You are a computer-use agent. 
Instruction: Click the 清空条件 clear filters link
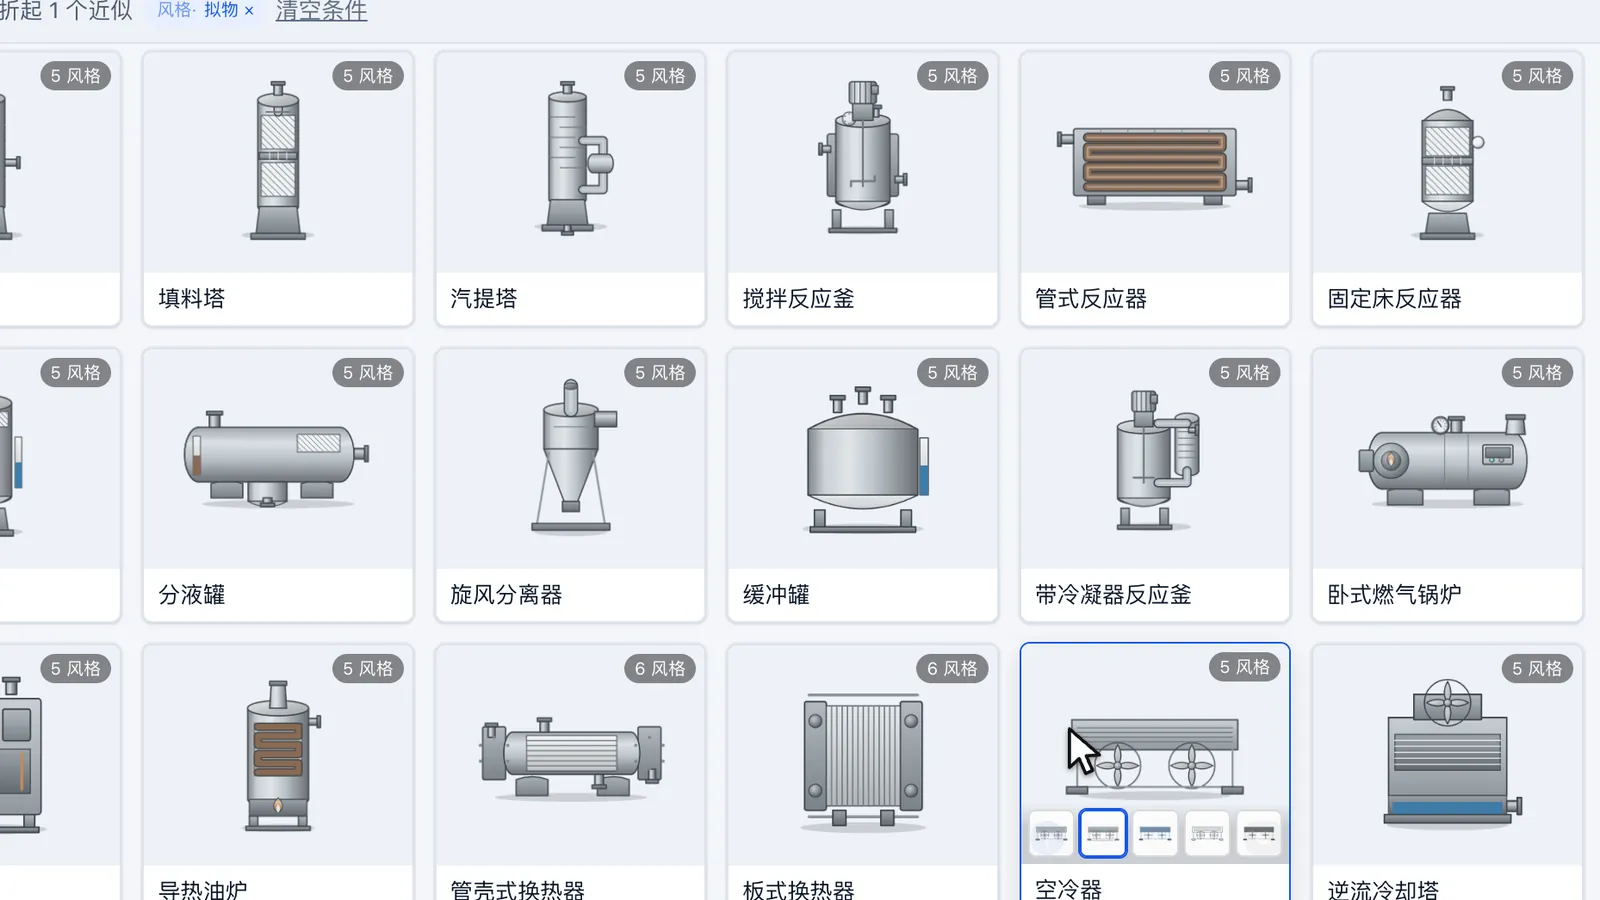pyautogui.click(x=321, y=12)
